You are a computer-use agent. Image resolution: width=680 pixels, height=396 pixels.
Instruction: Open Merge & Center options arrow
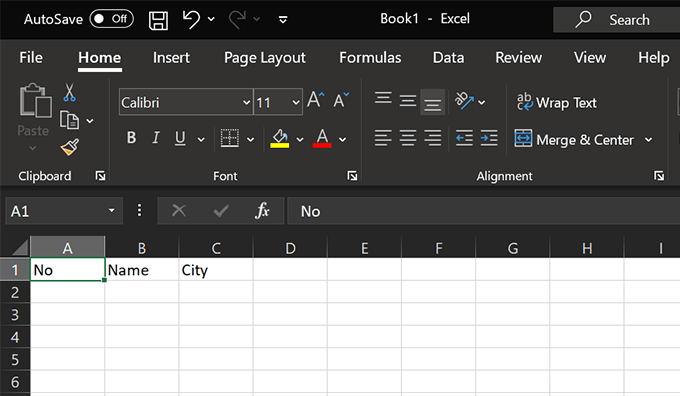[x=648, y=140]
